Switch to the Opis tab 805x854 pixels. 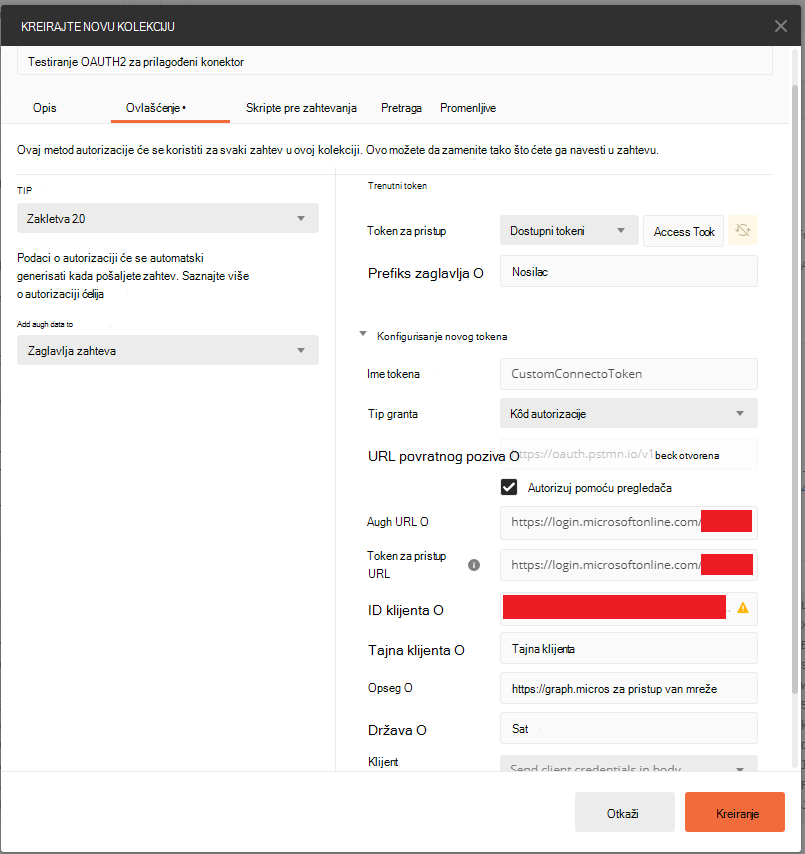pyautogui.click(x=45, y=108)
